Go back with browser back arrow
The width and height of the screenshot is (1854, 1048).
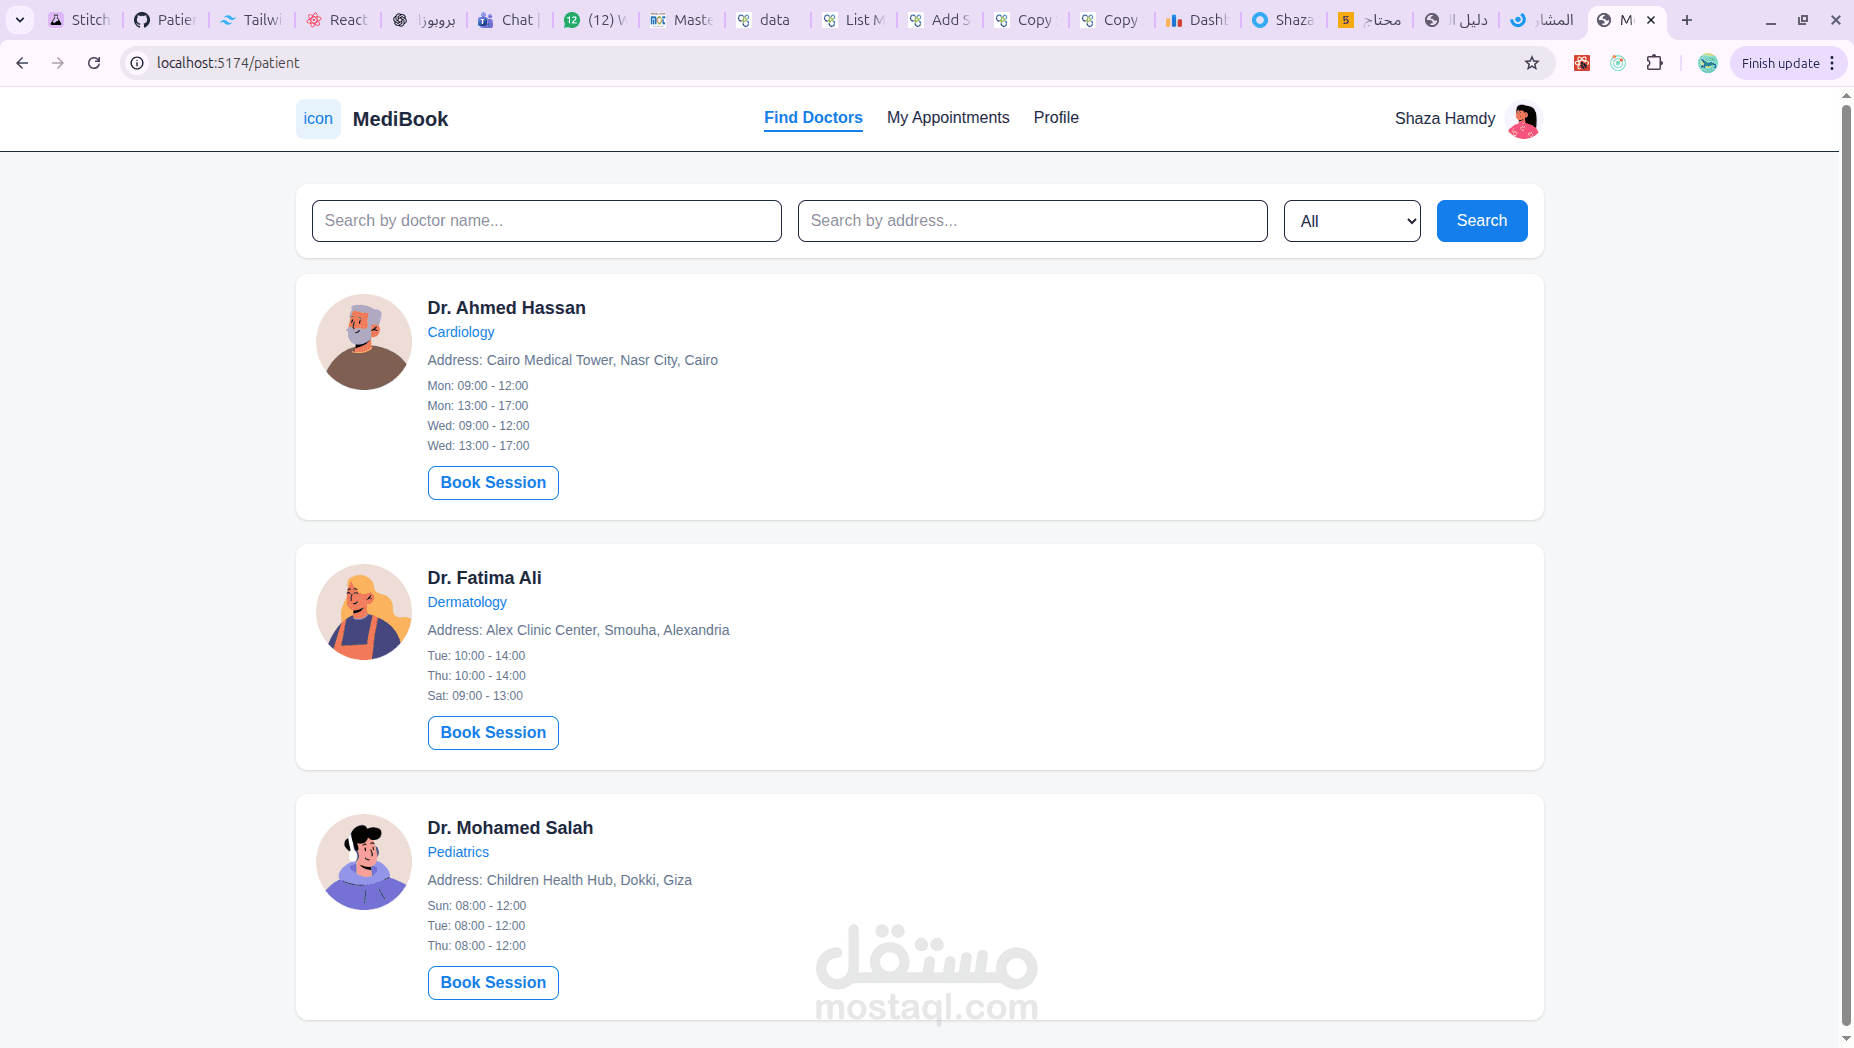click(22, 63)
